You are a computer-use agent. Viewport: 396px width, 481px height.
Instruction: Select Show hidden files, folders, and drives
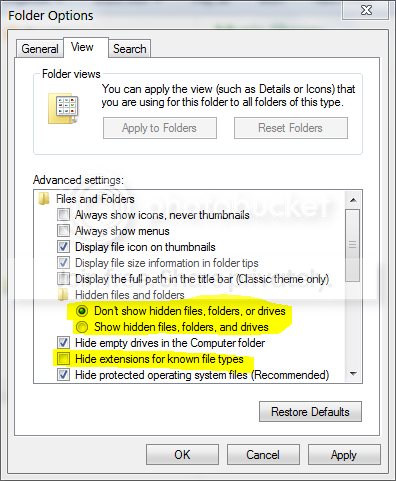[82, 327]
